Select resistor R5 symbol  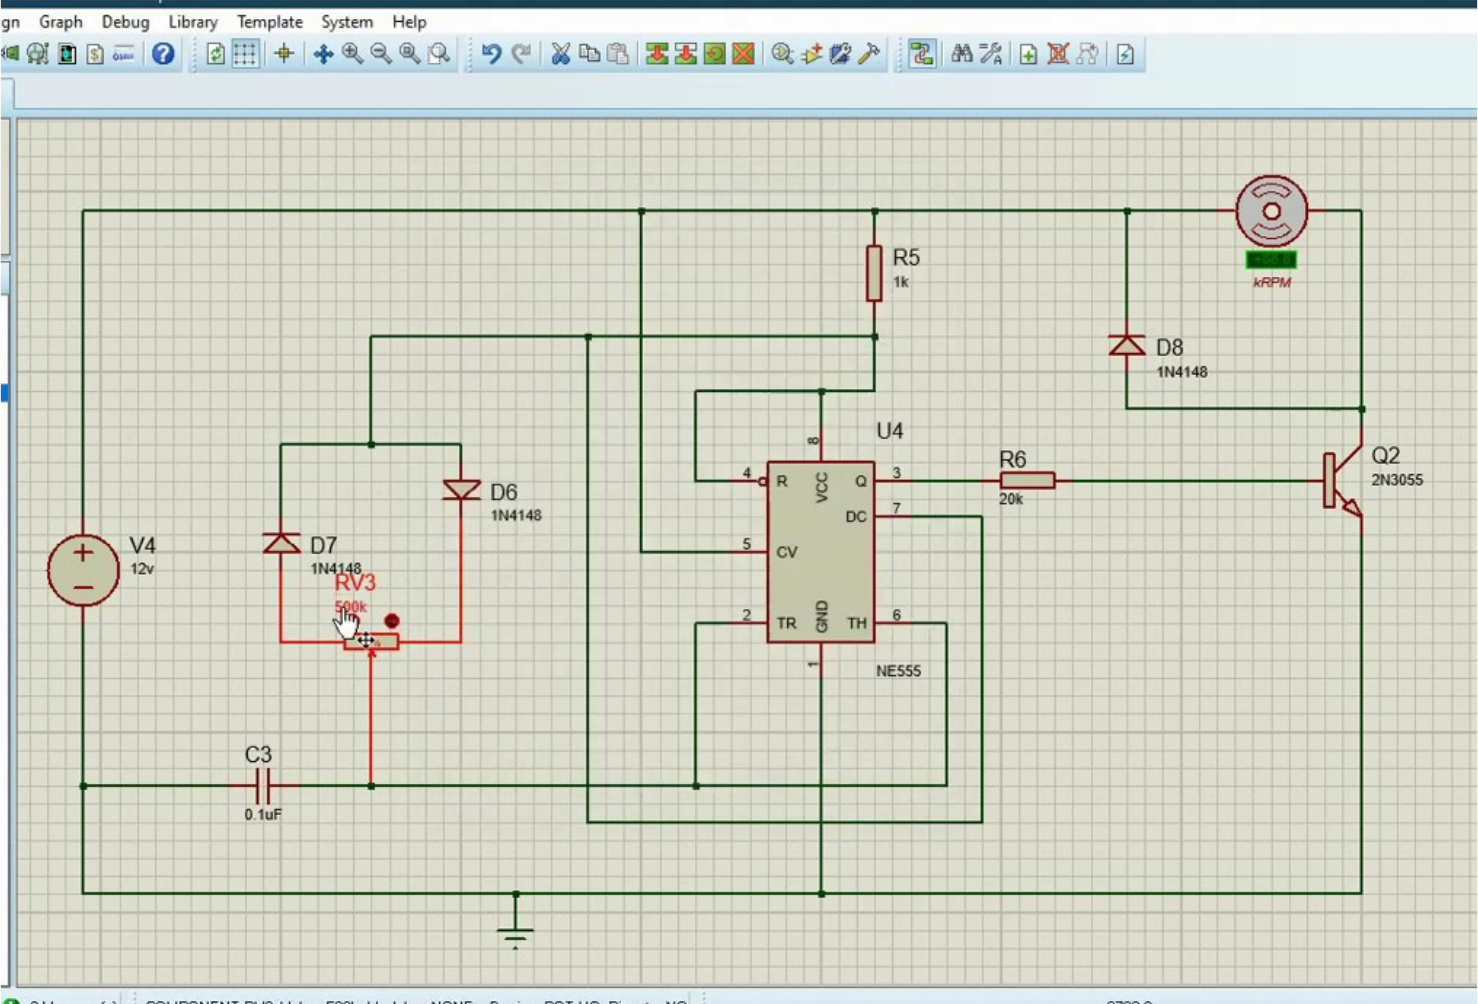click(x=874, y=273)
